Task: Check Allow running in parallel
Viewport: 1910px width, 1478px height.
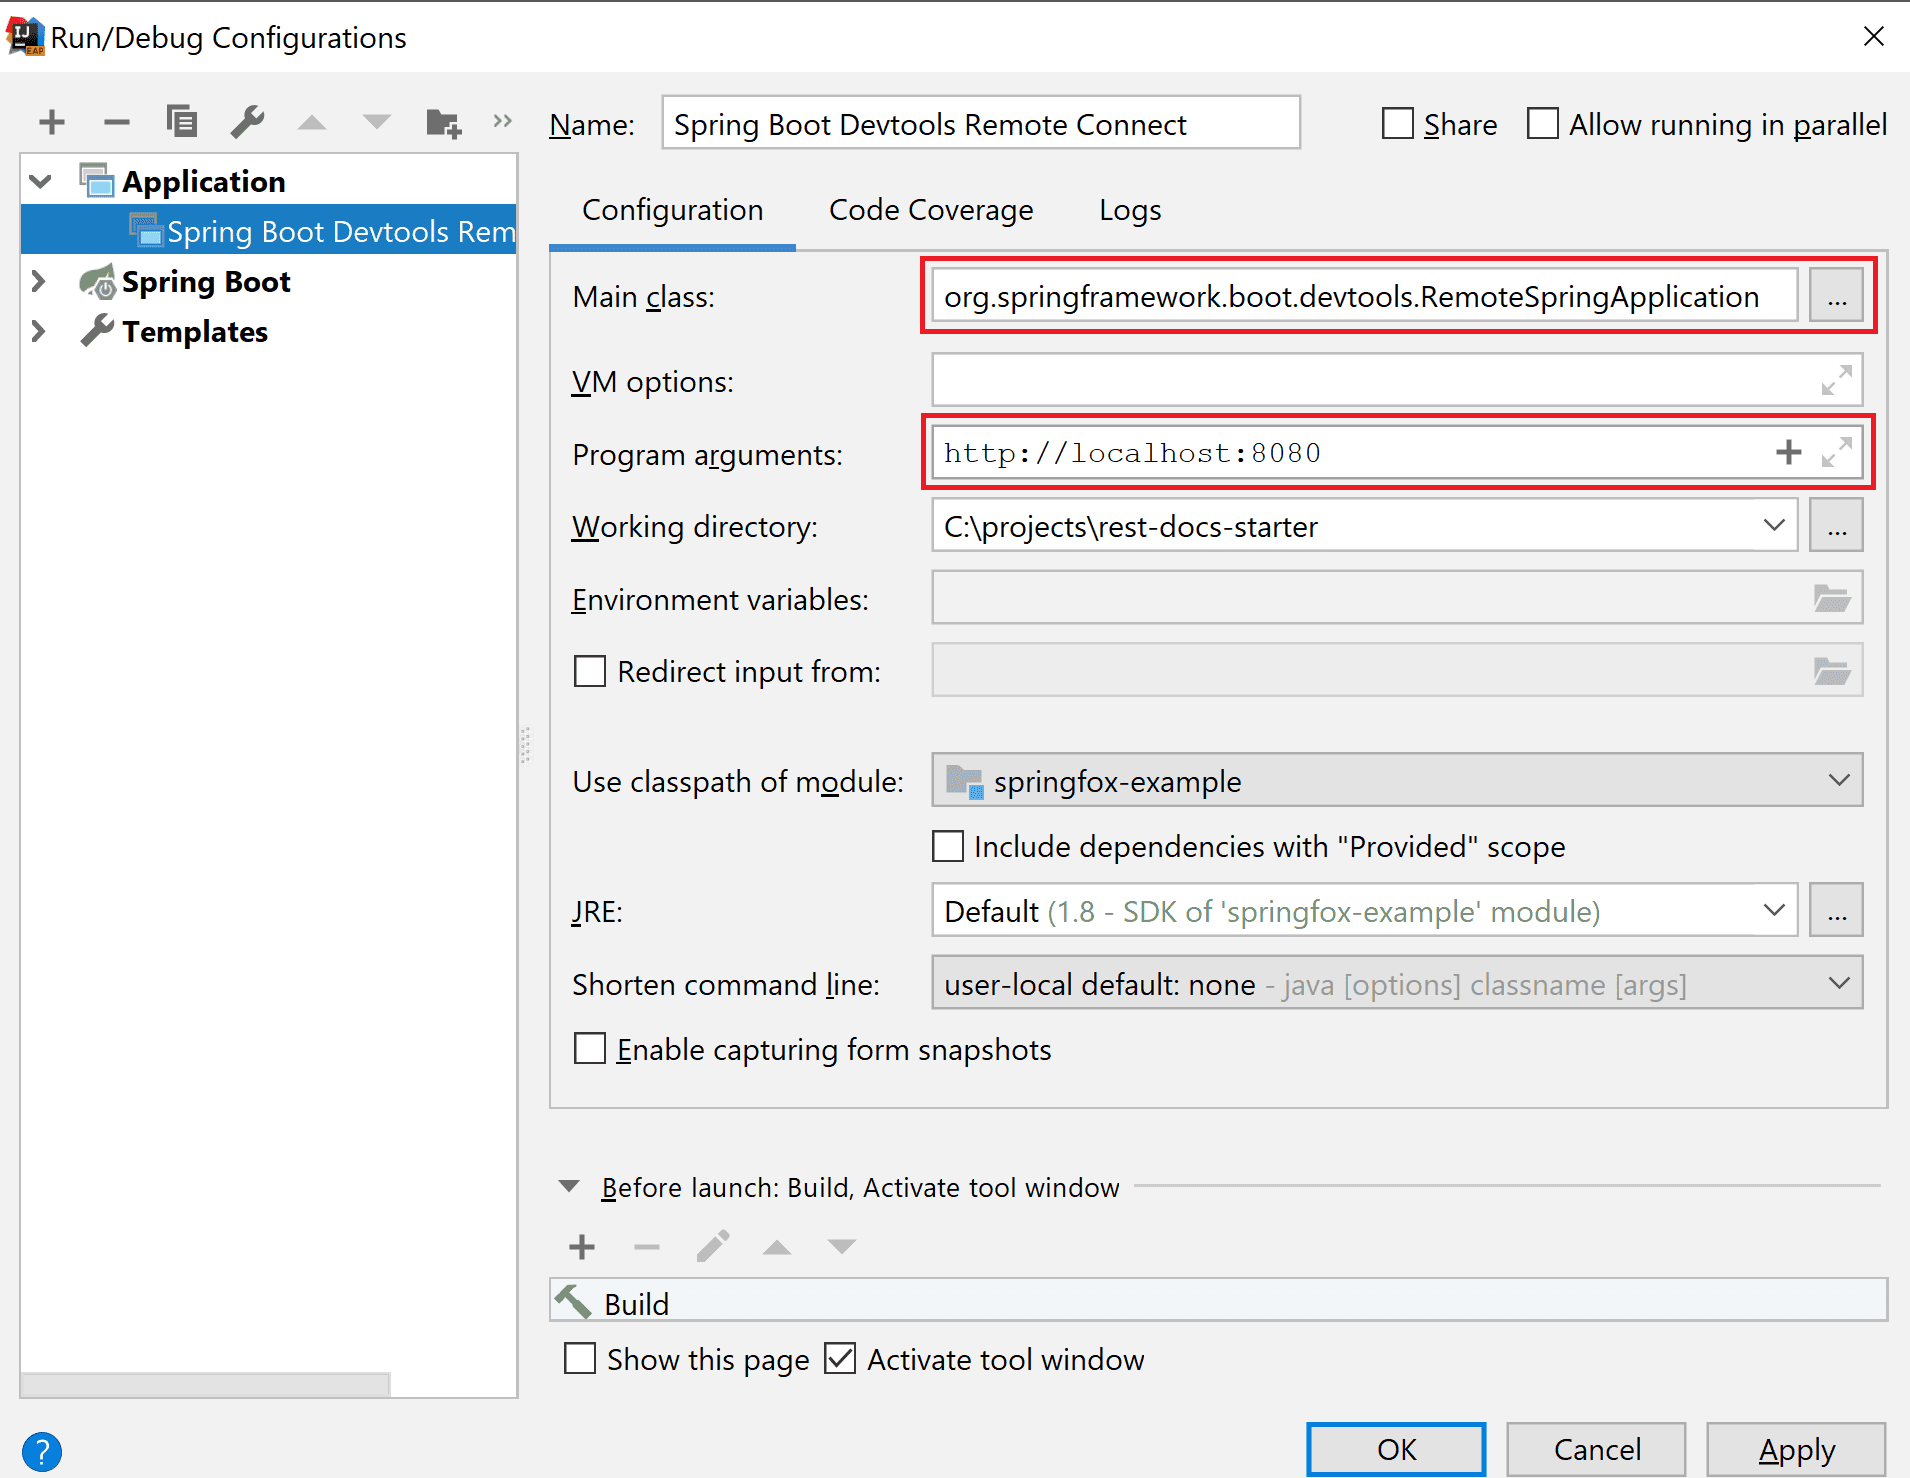Action: pos(1543,124)
